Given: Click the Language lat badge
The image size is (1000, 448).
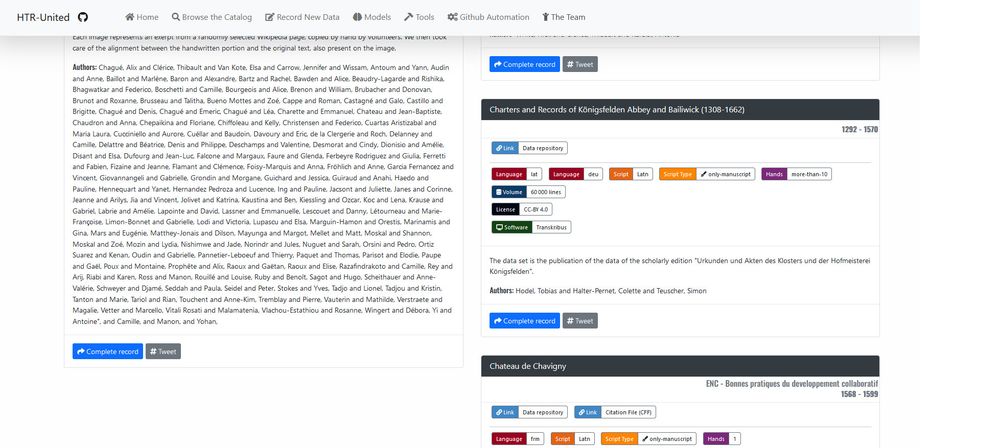Looking at the screenshot, I should tap(517, 174).
